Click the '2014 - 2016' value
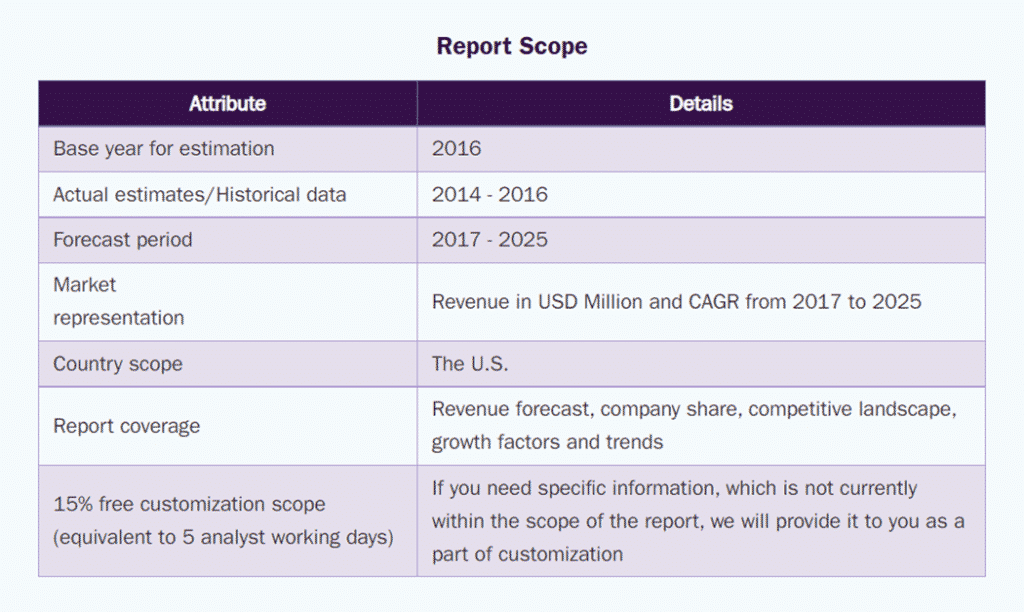The image size is (1024, 612). 490,195
